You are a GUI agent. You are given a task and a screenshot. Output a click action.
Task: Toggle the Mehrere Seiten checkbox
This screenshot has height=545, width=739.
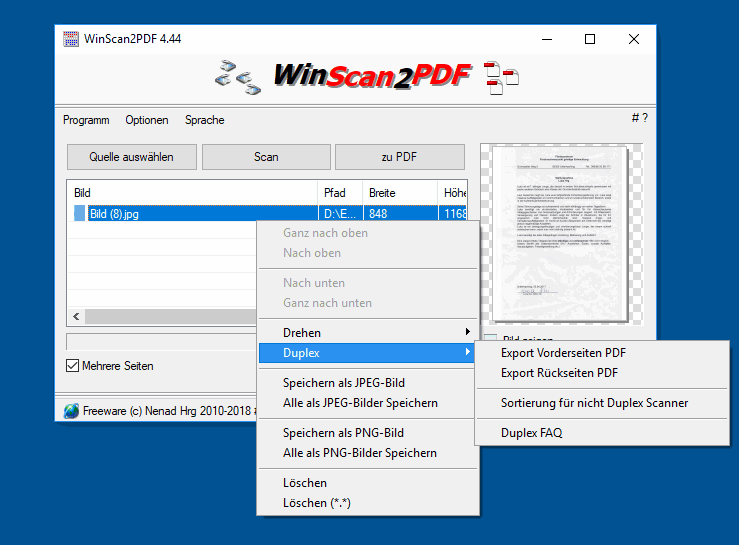coord(72,366)
